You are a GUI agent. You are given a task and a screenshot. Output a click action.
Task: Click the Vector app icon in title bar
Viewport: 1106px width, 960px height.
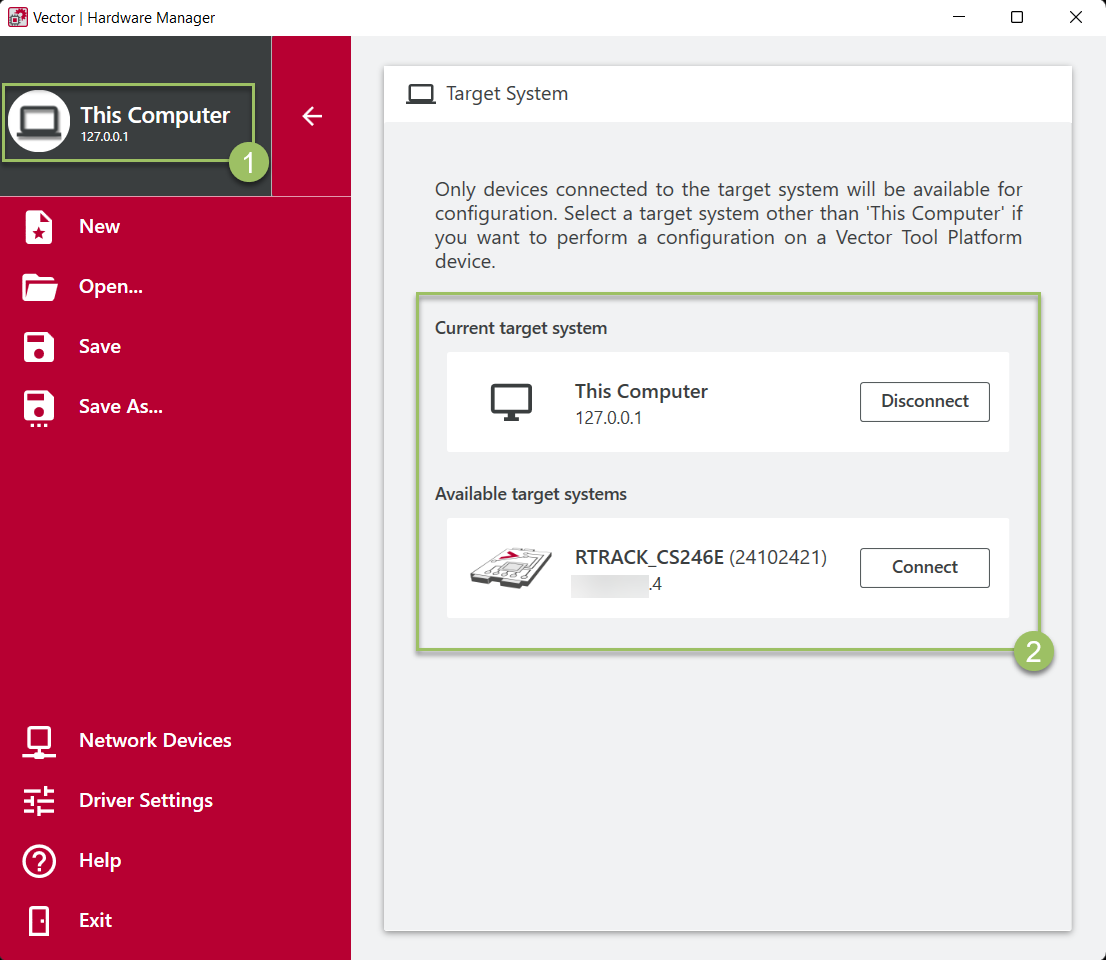pos(17,18)
